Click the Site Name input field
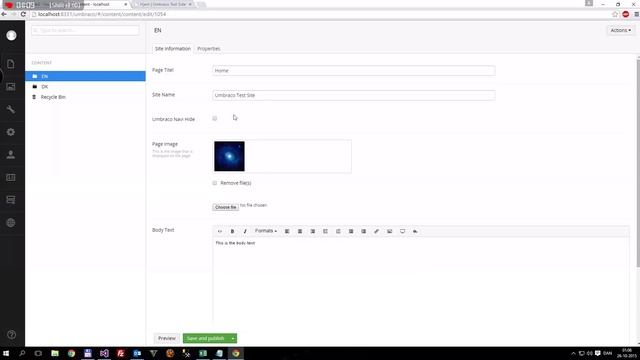 (x=353, y=95)
